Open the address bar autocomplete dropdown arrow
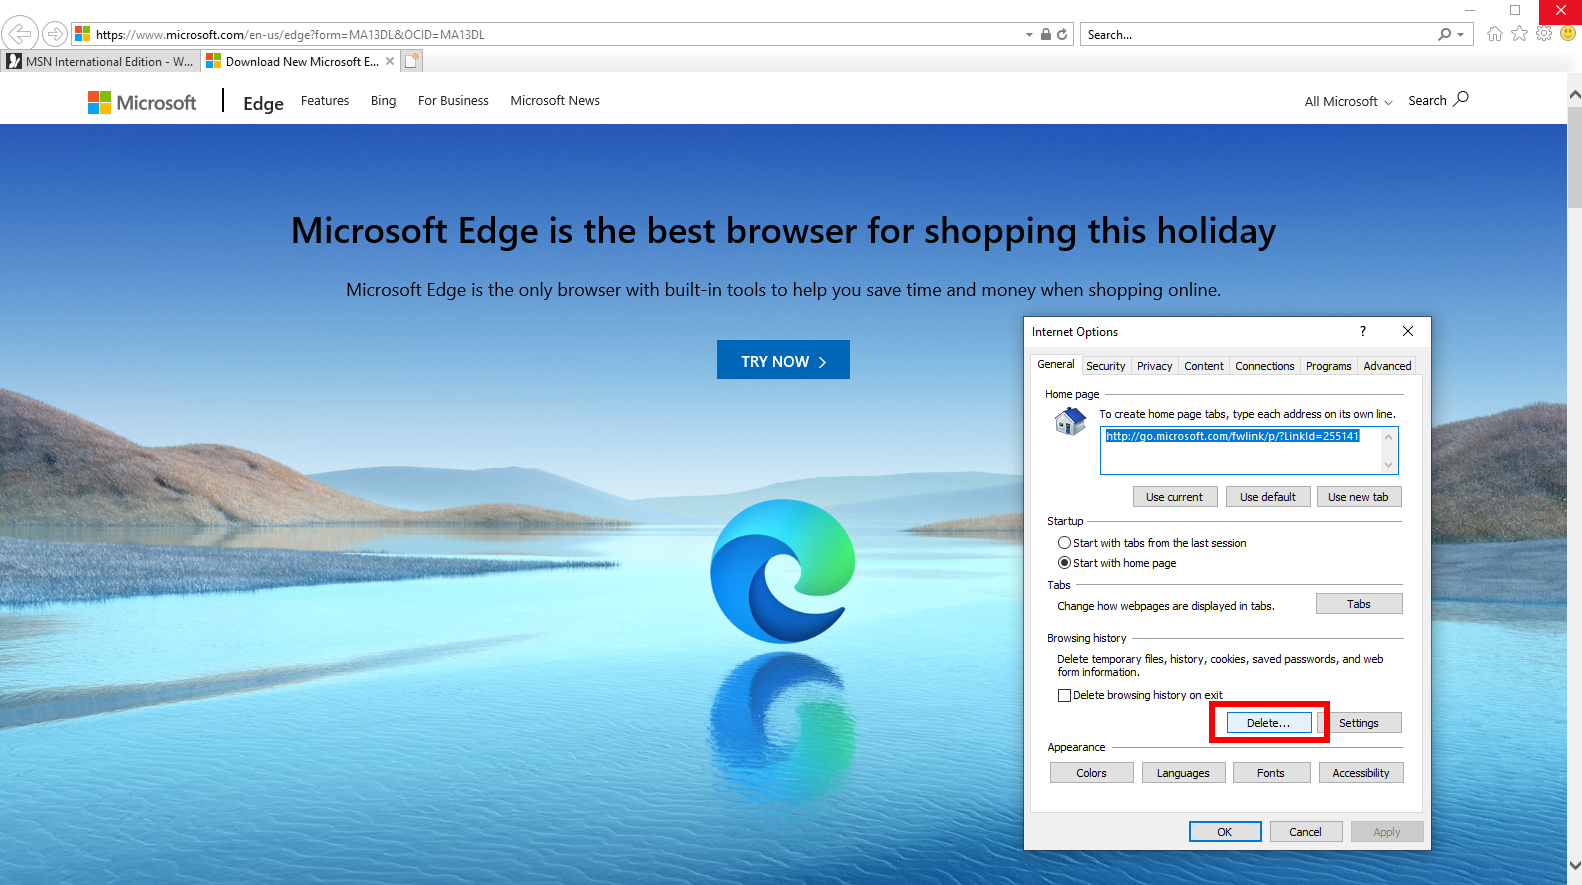 pyautogui.click(x=1029, y=35)
